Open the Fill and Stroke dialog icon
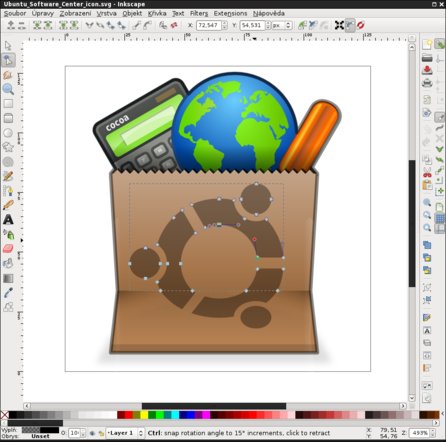Image resolution: width=446 pixels, height=442 pixels. [427, 318]
